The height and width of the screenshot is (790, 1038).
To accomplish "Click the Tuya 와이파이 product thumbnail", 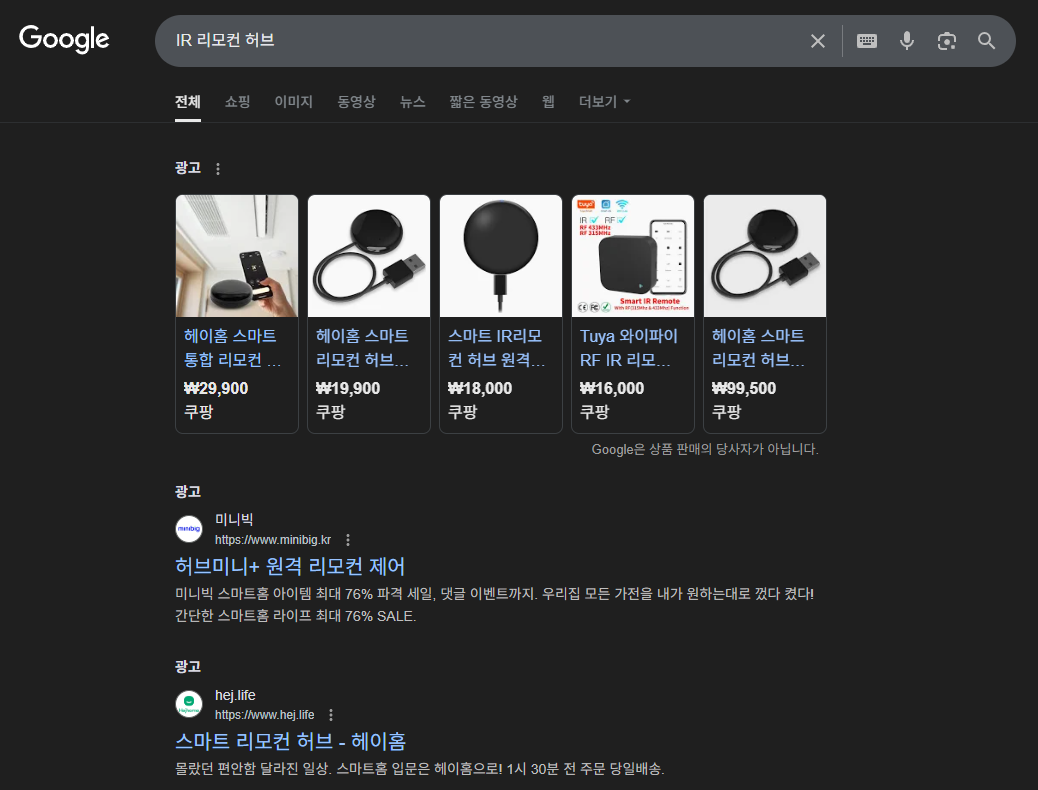I will [632, 256].
